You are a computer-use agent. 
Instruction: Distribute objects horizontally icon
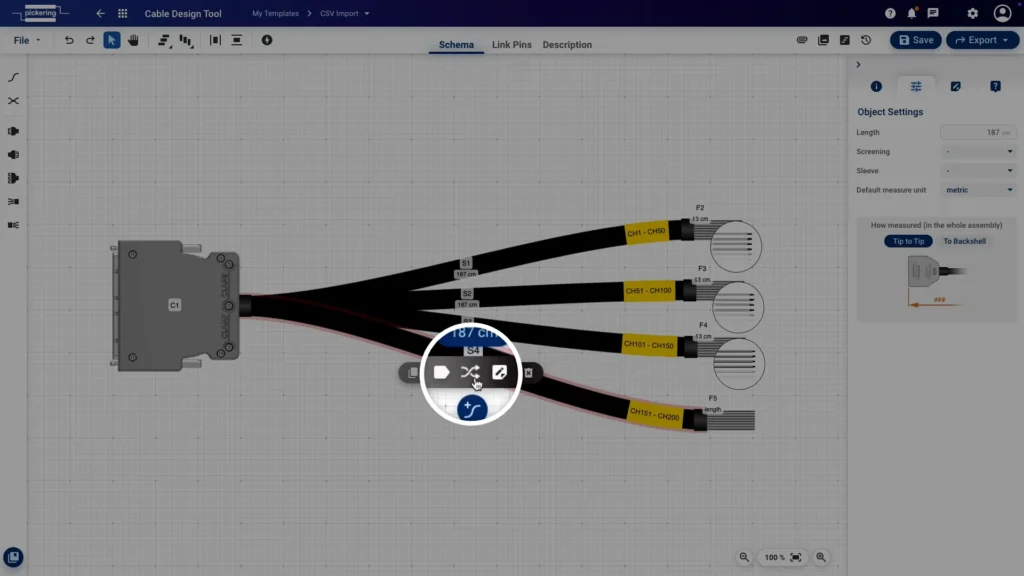[215, 40]
